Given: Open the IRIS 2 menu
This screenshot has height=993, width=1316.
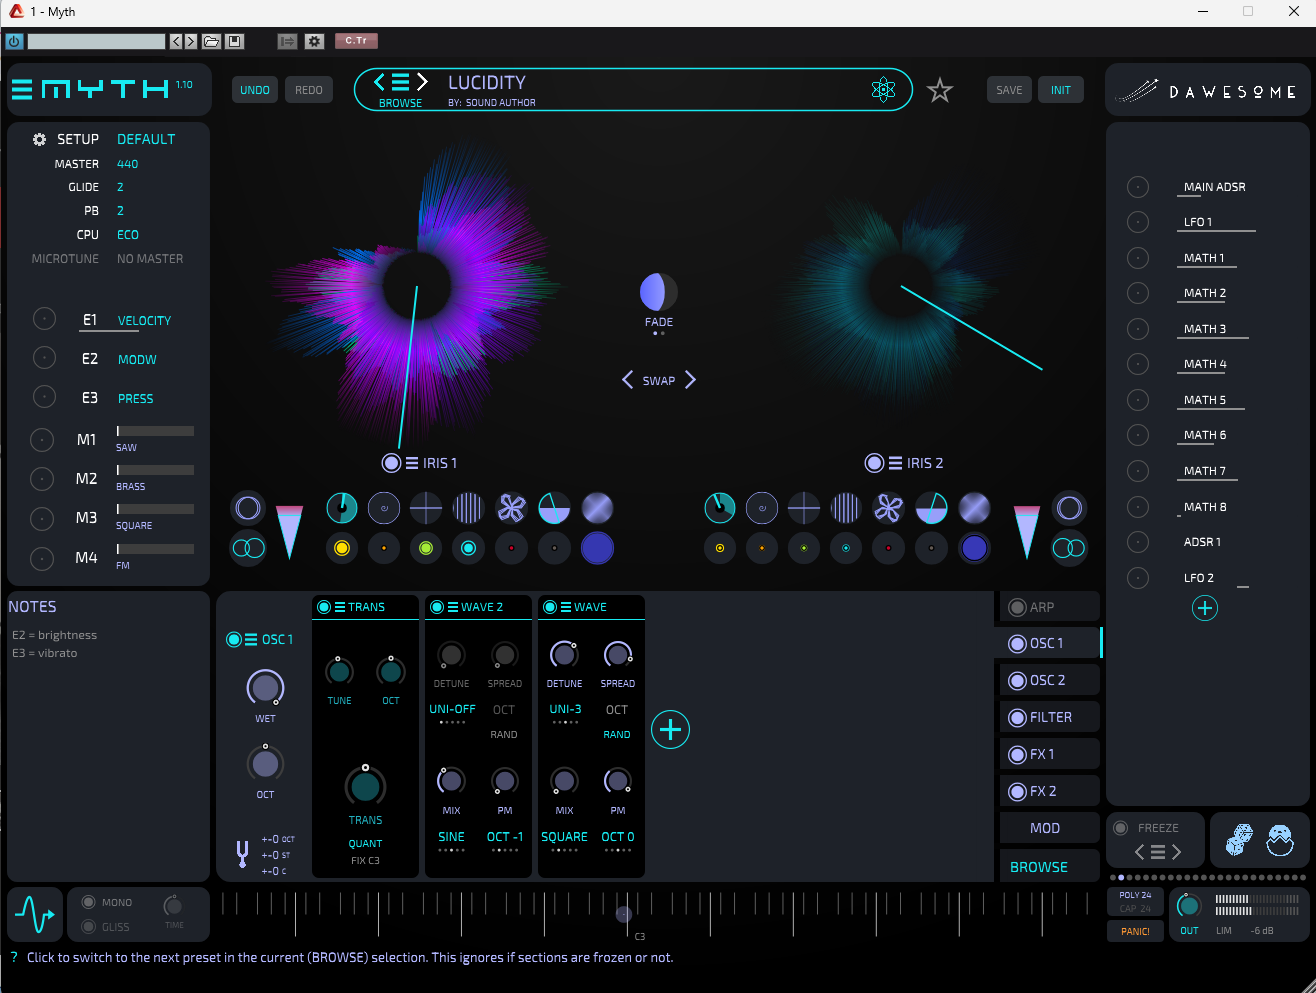Looking at the screenshot, I should [x=895, y=463].
